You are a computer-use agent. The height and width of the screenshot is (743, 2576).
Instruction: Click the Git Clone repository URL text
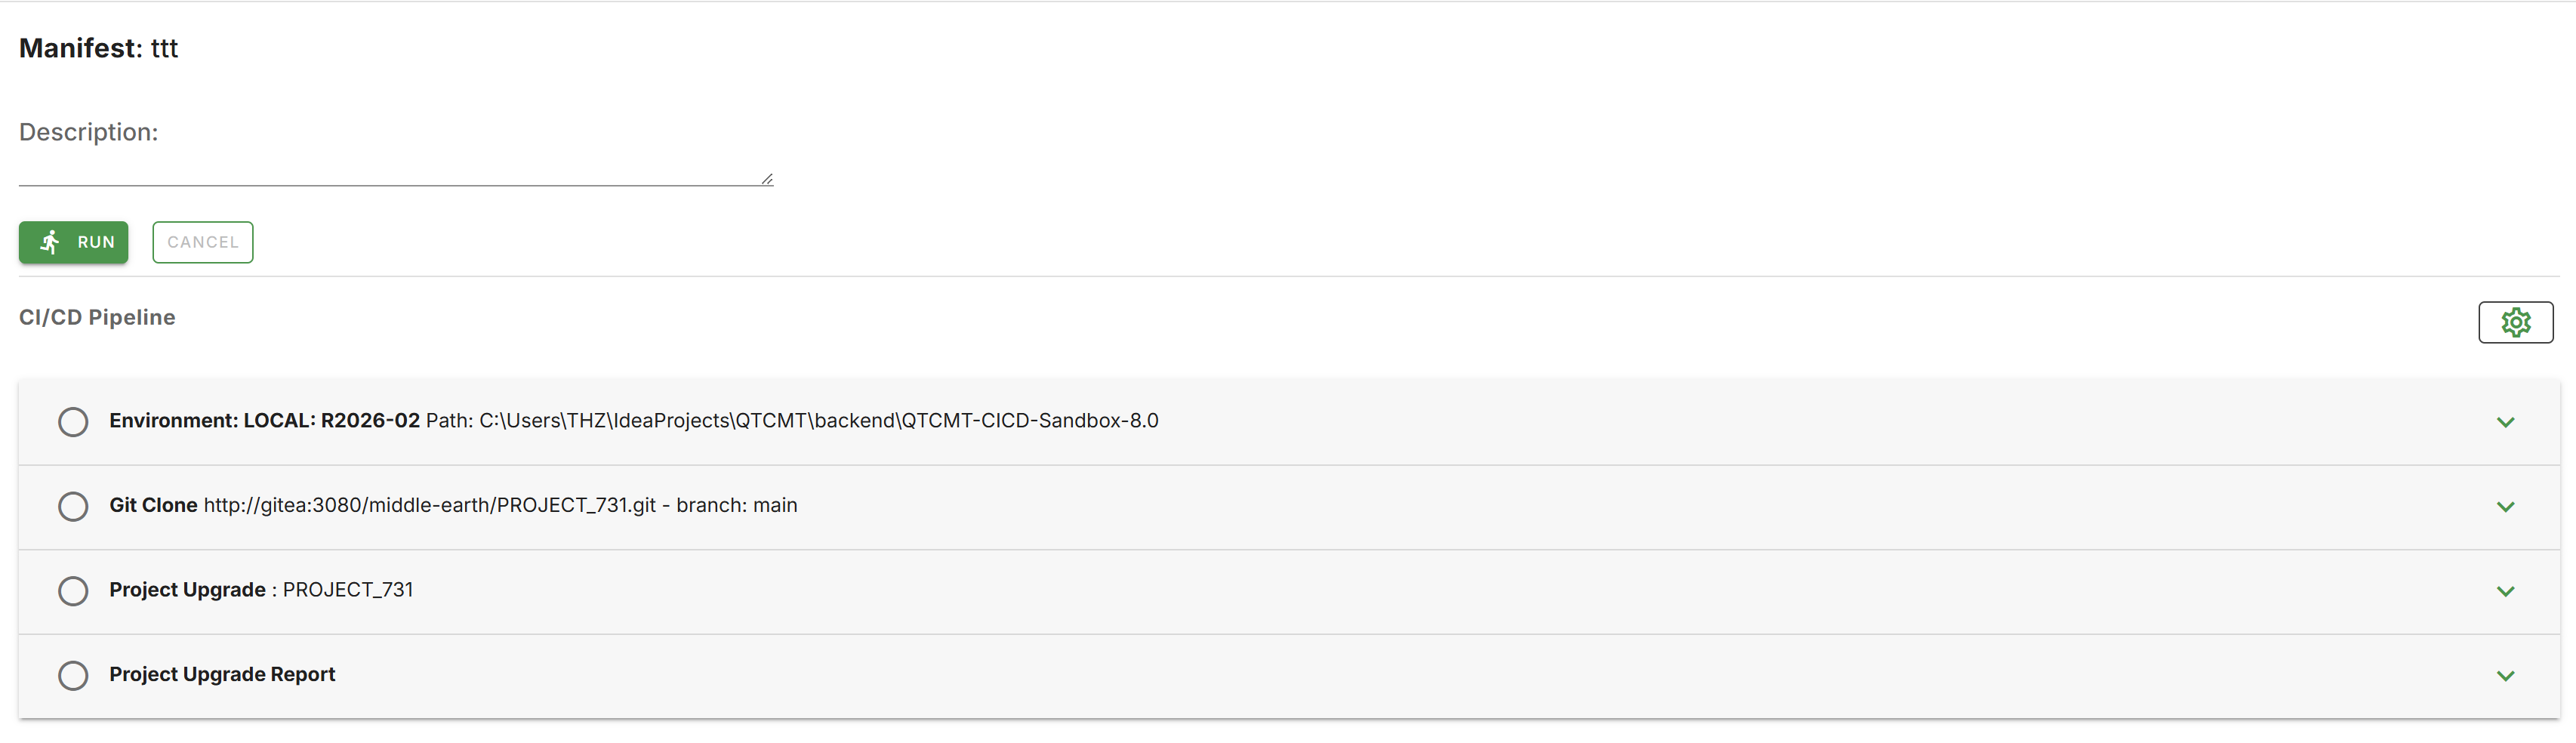click(x=430, y=506)
